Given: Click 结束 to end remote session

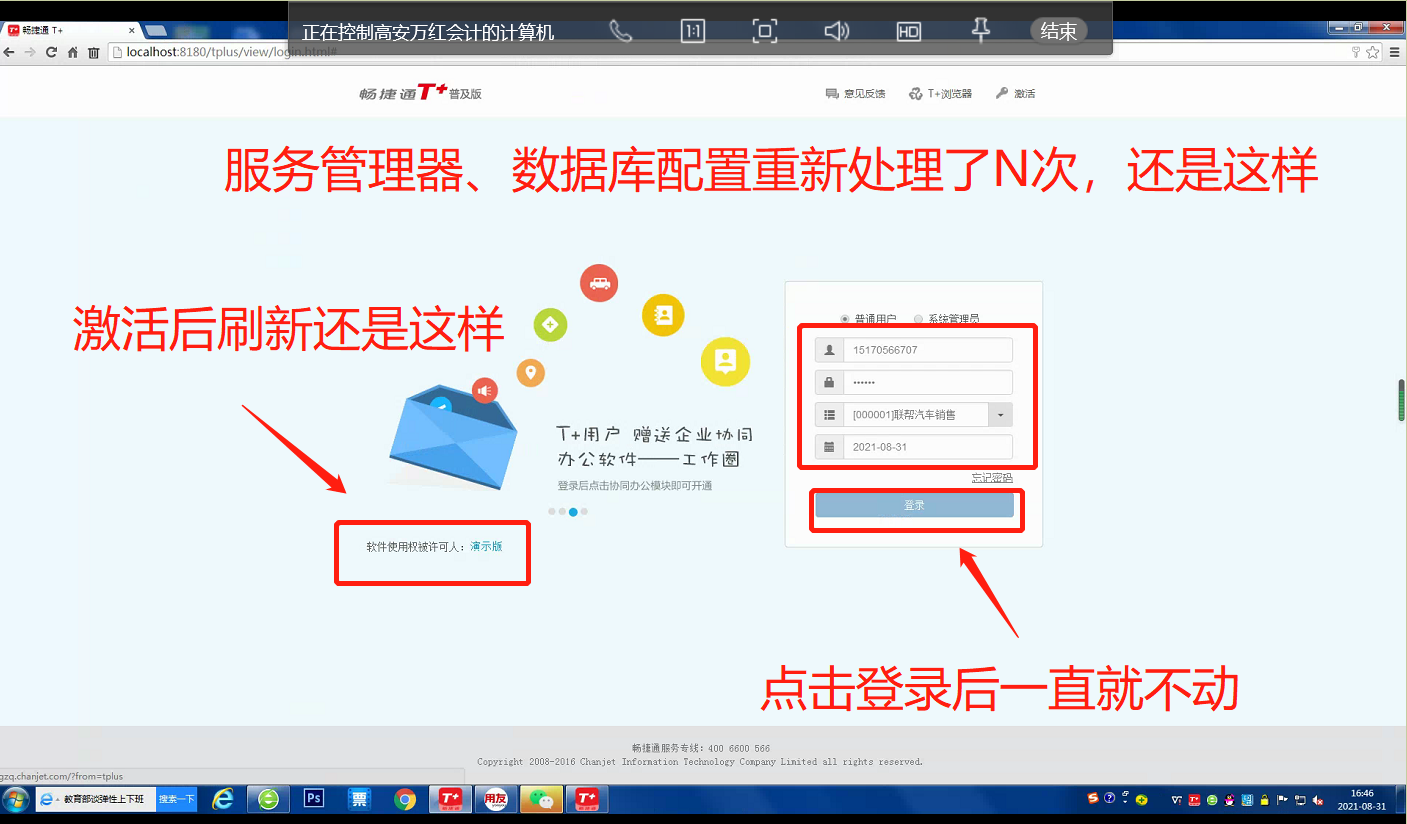Looking at the screenshot, I should 1058,31.
